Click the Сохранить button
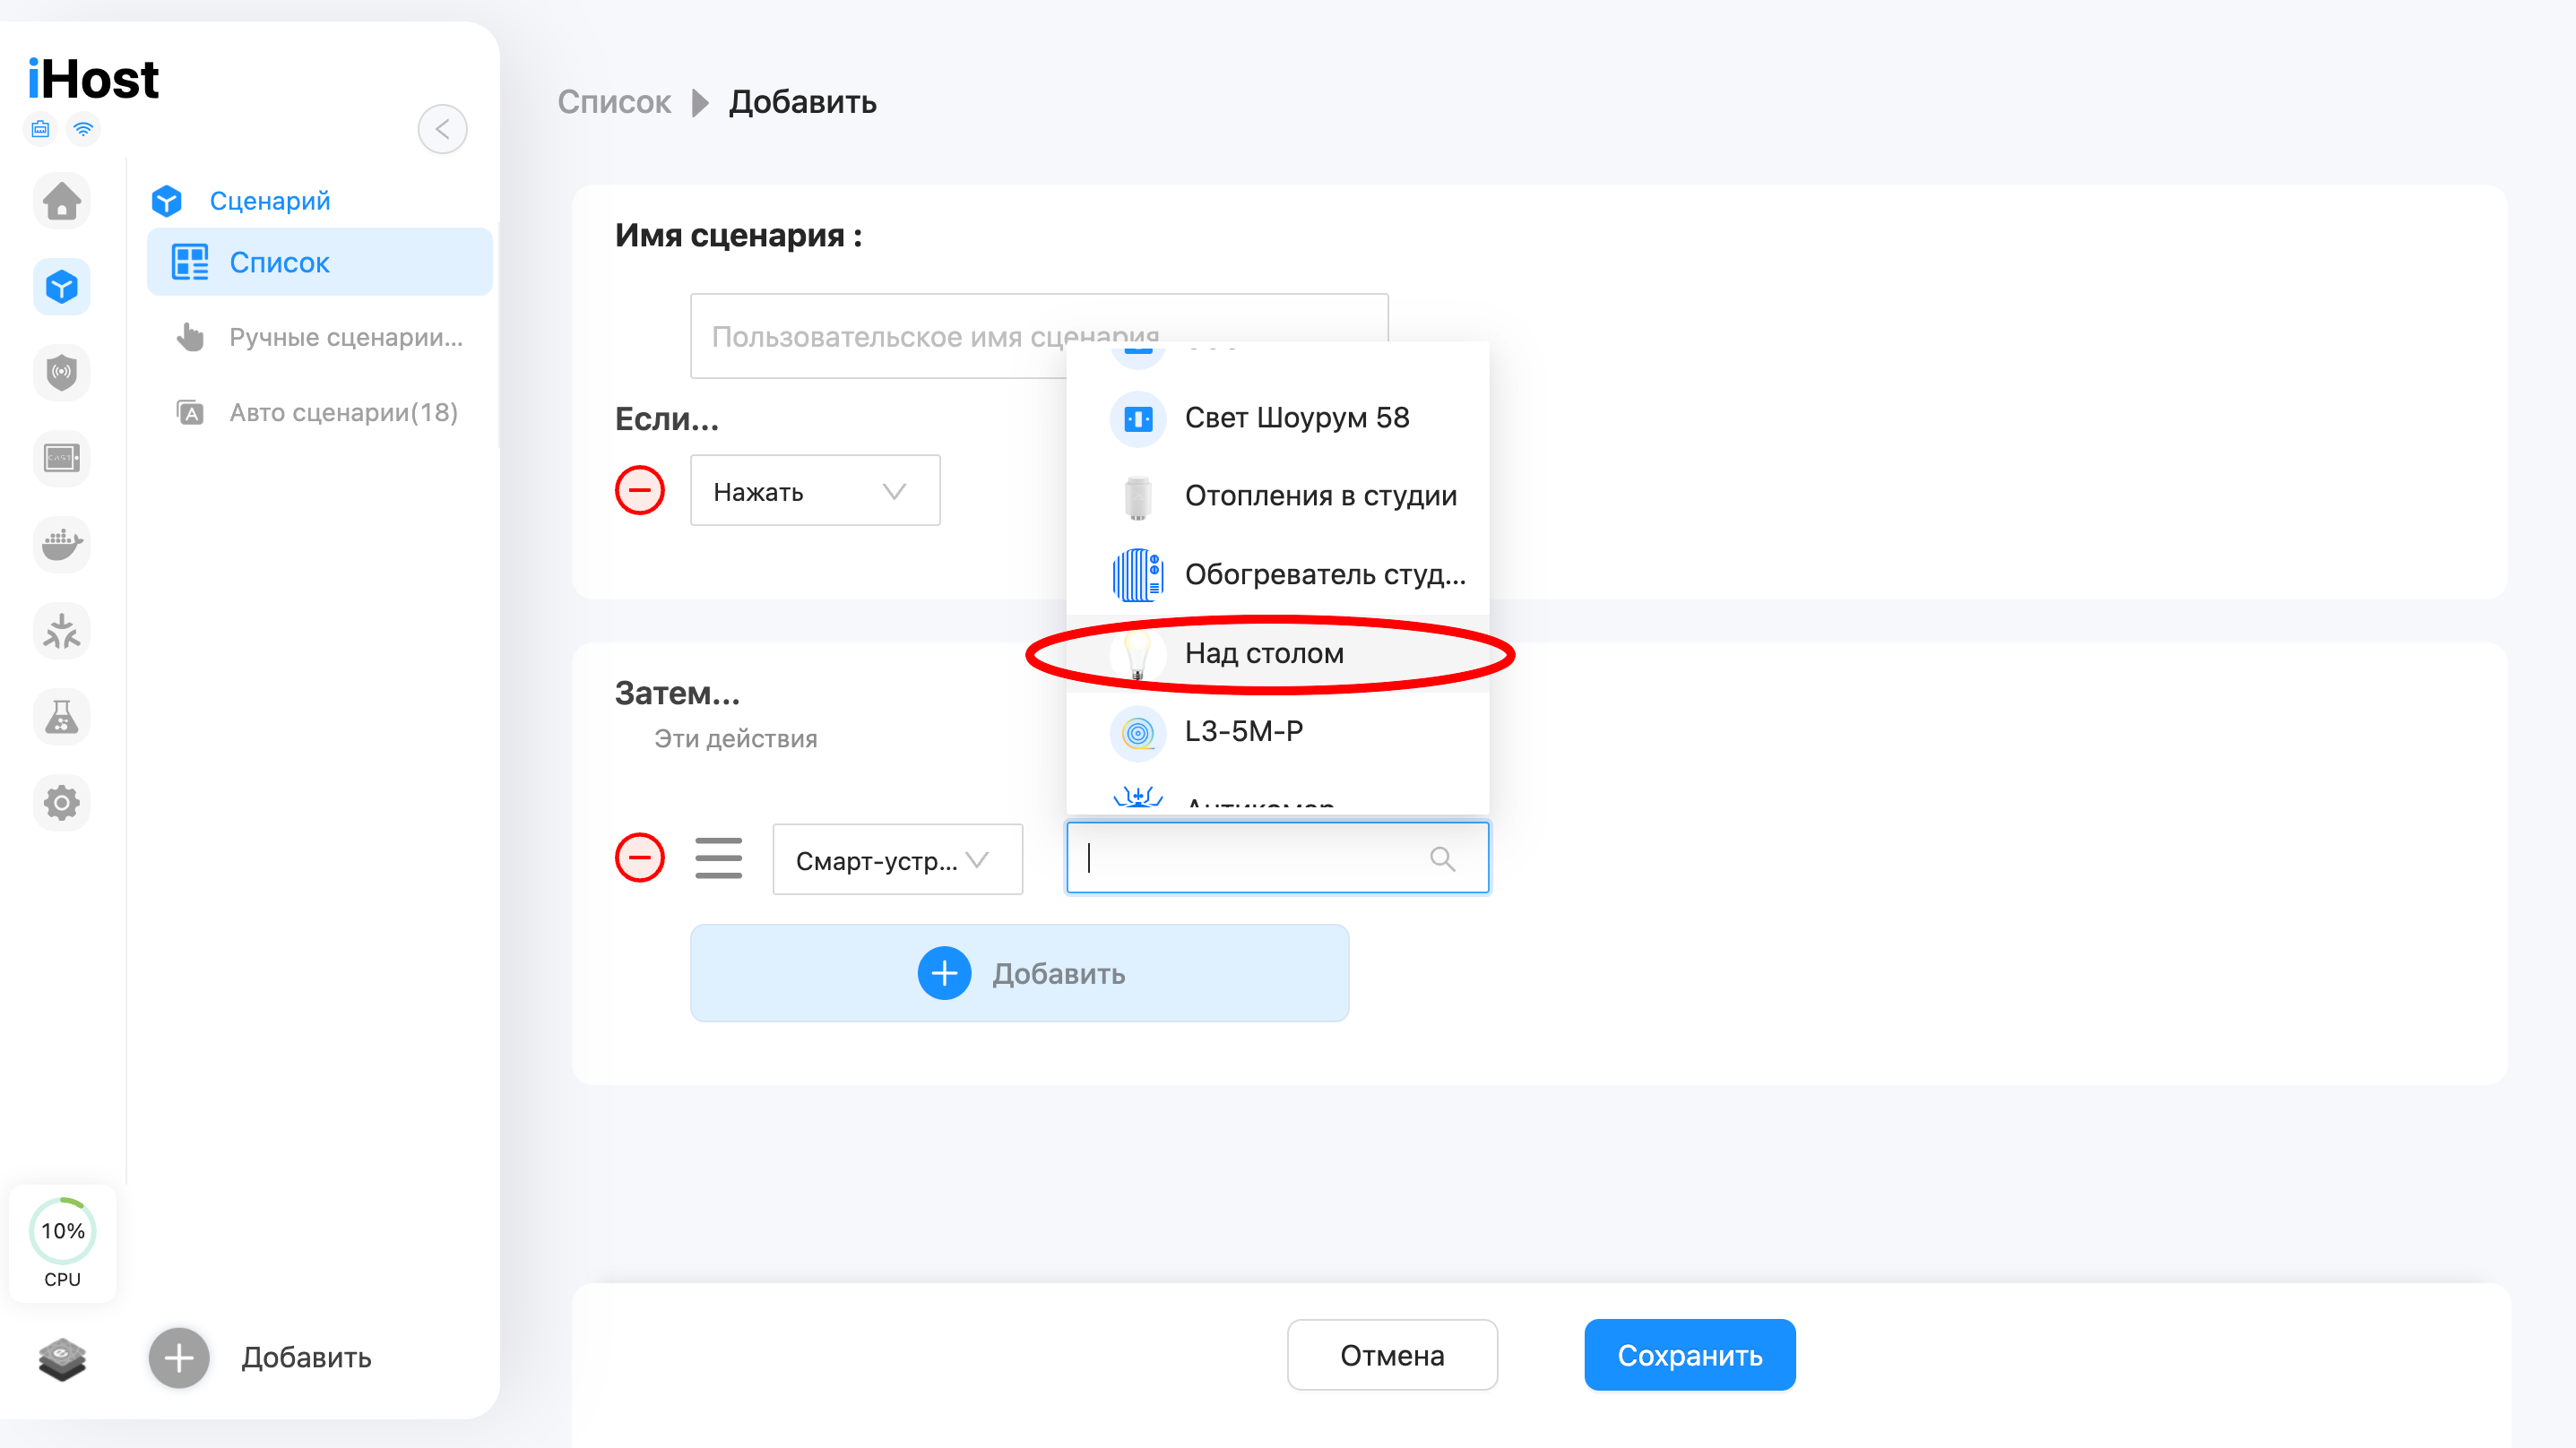The width and height of the screenshot is (2576, 1448). click(x=1689, y=1355)
